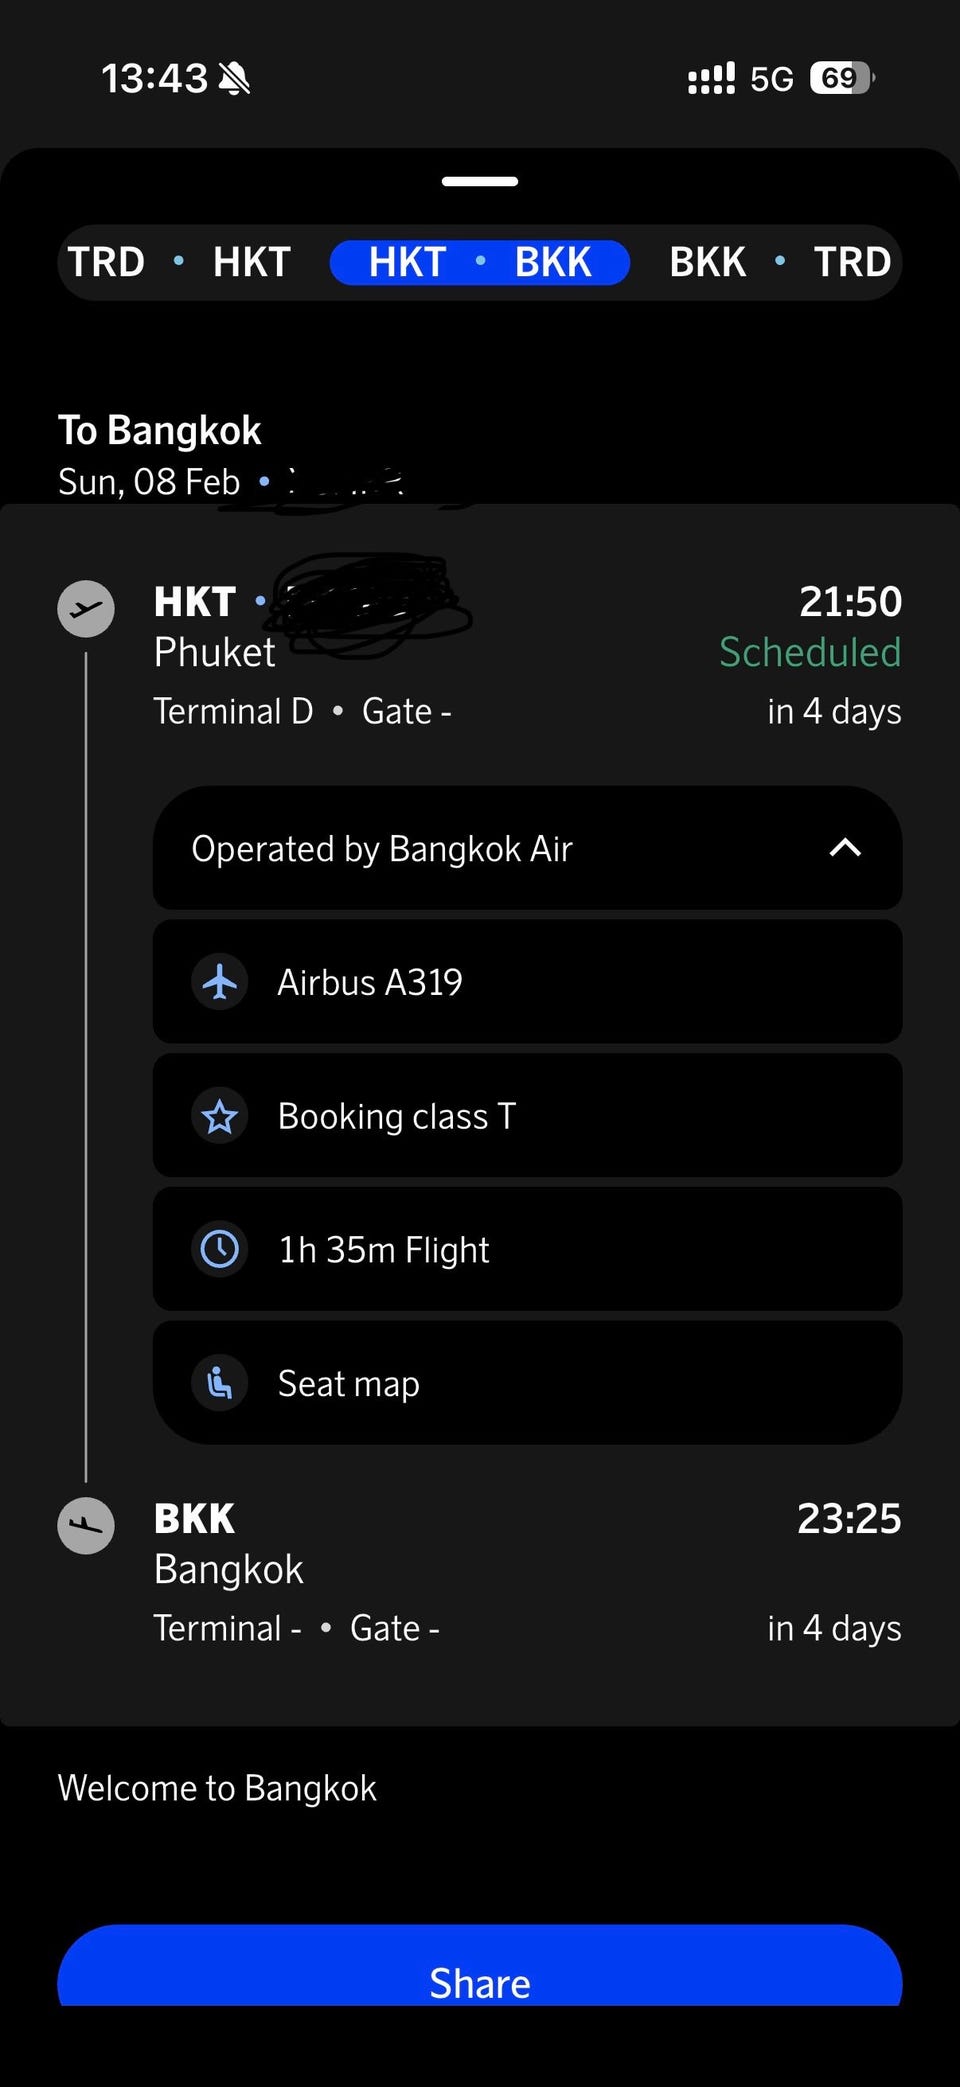Switch to the BKK to TRD segment
960x2087 pixels.
pyautogui.click(x=780, y=262)
